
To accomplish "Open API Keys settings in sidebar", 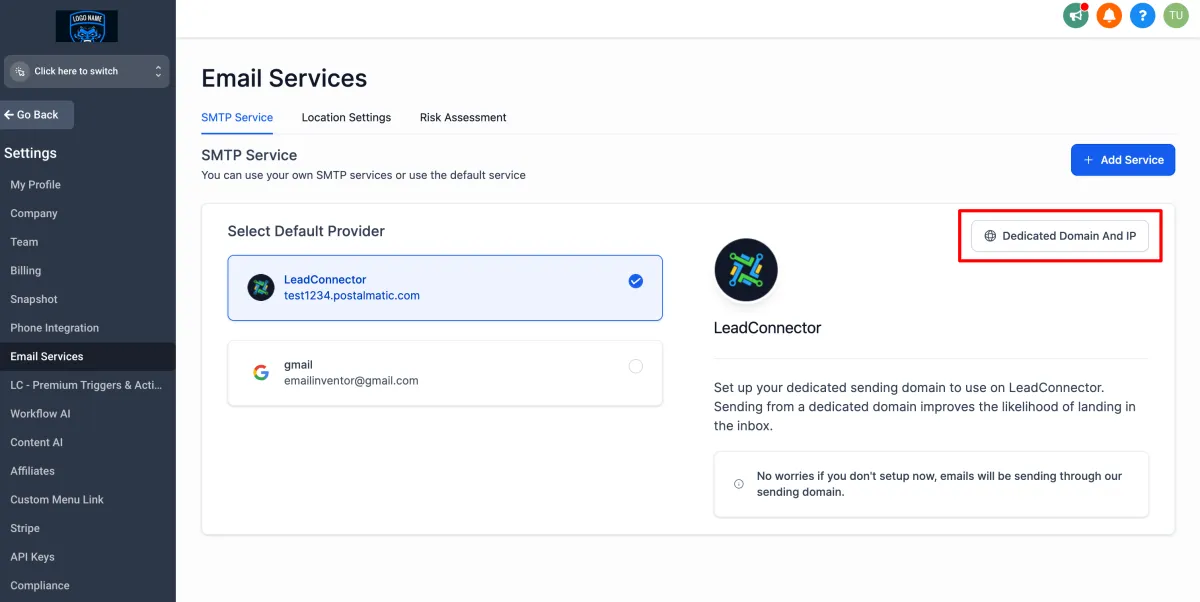I will (x=32, y=557).
